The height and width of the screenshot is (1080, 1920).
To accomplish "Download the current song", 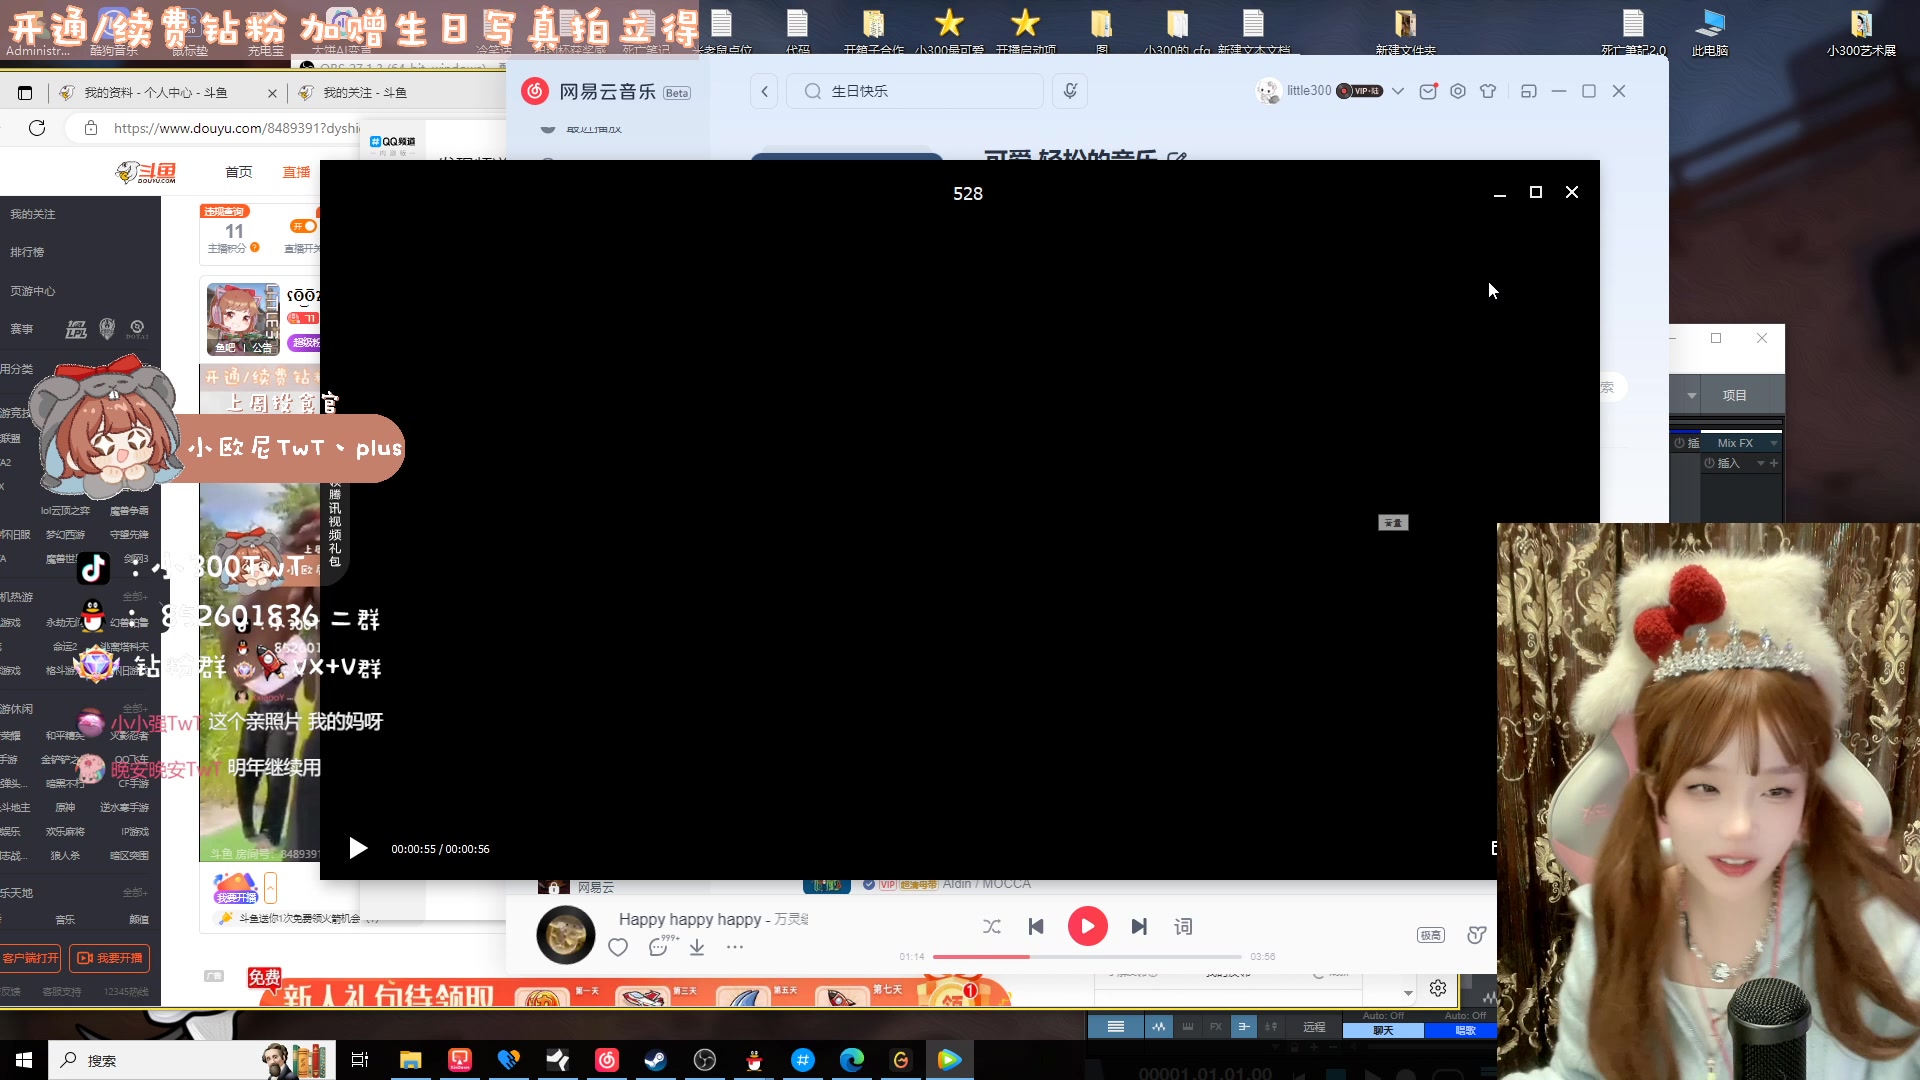I will pos(697,947).
